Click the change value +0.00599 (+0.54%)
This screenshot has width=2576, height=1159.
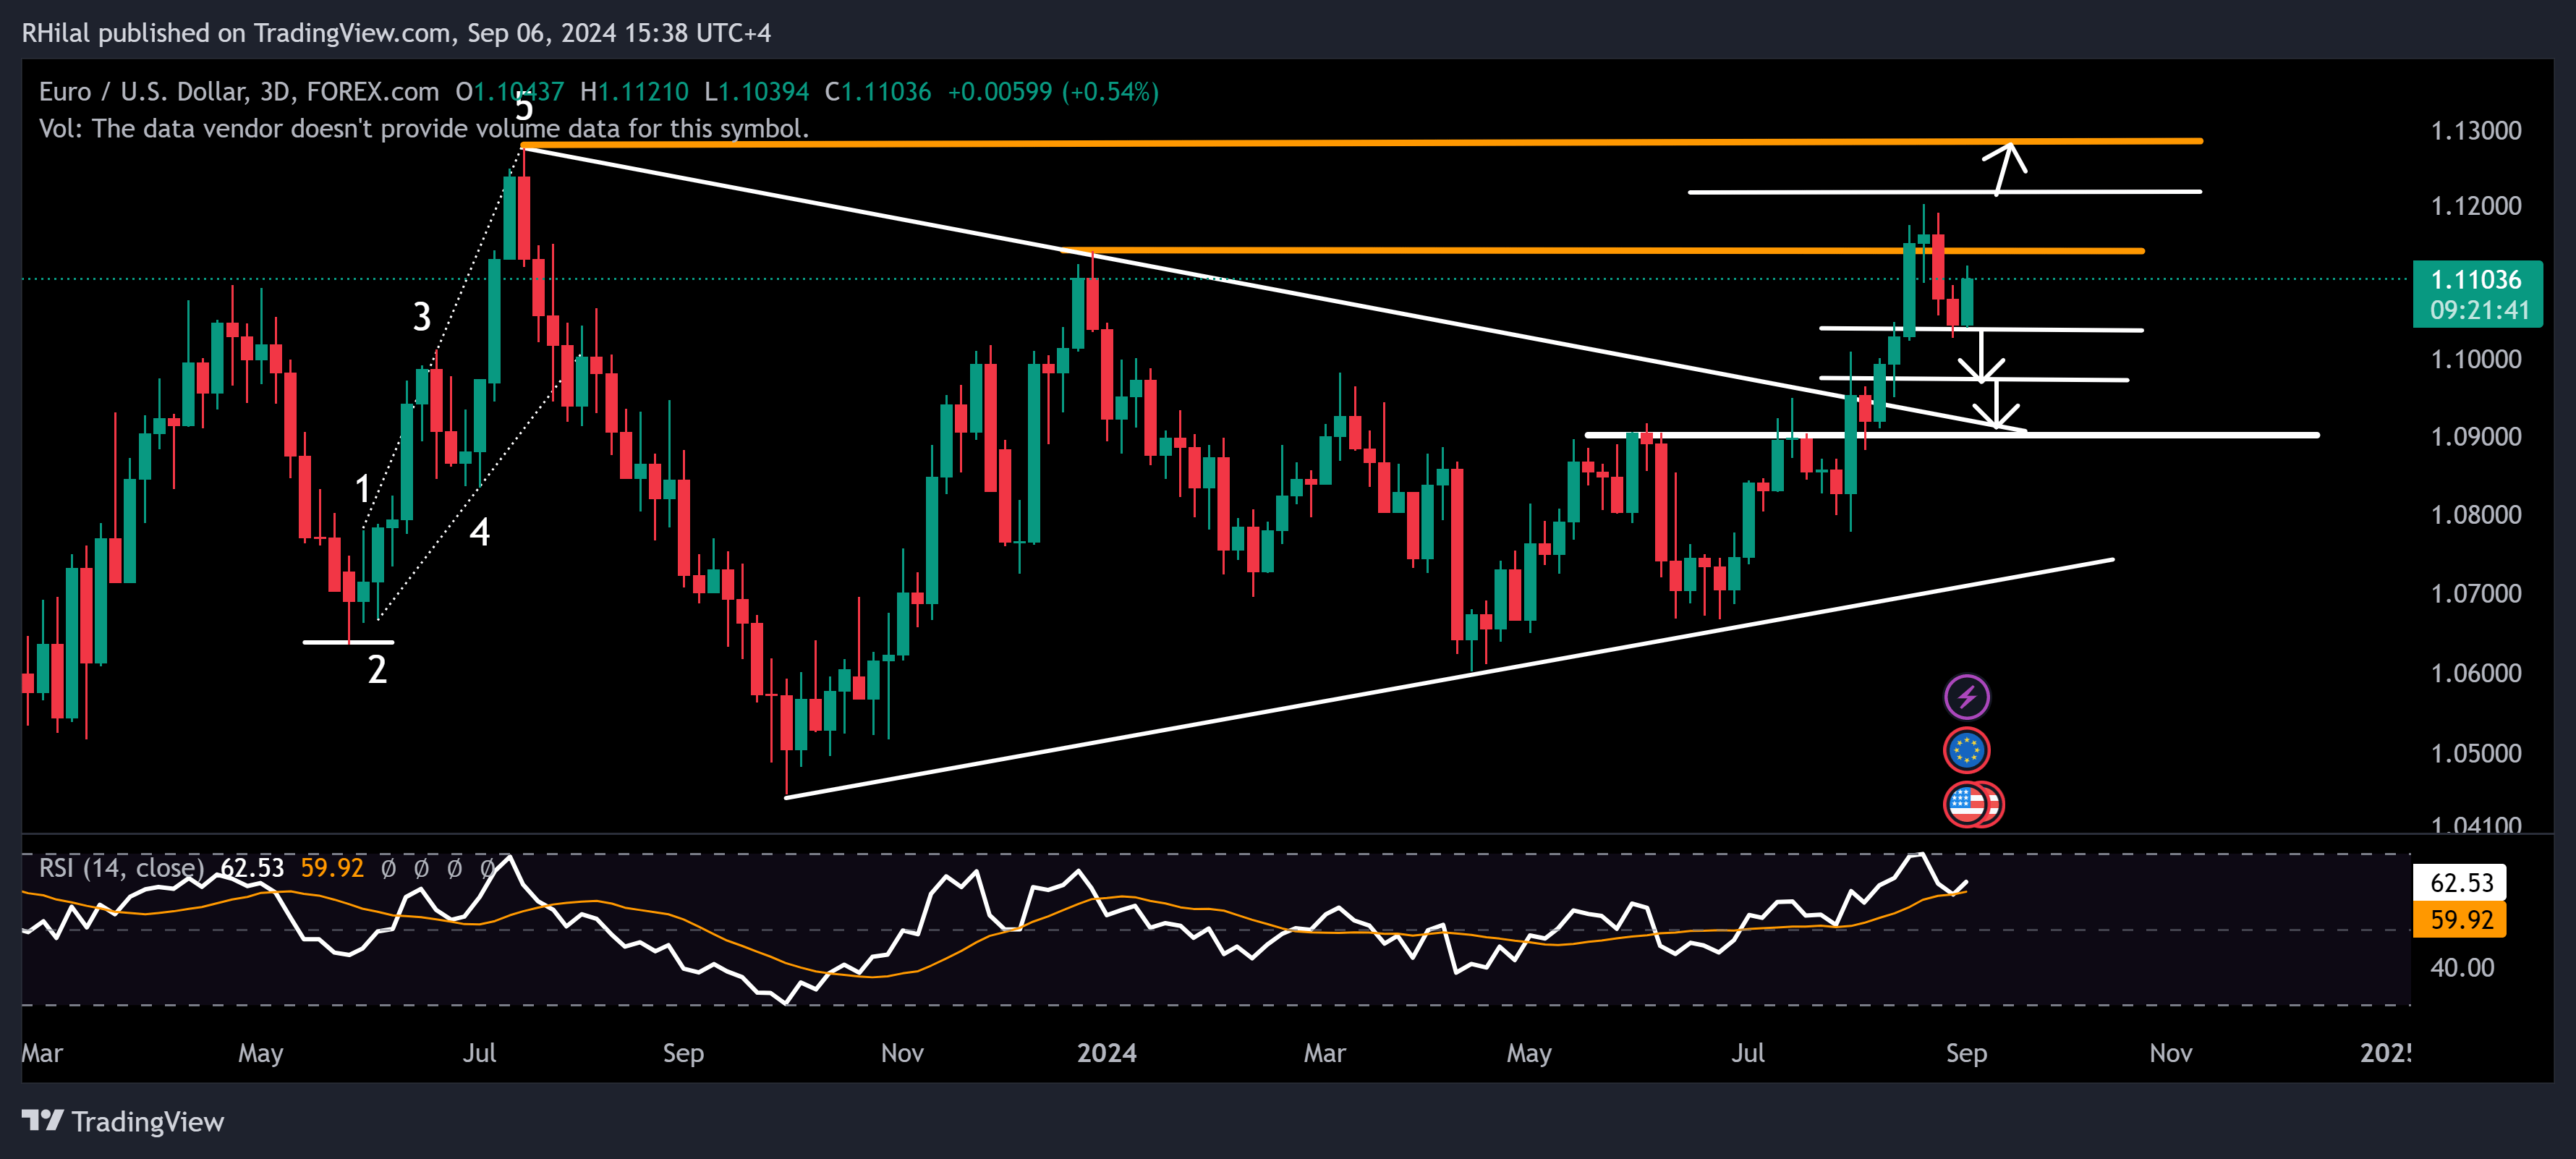coord(1053,92)
